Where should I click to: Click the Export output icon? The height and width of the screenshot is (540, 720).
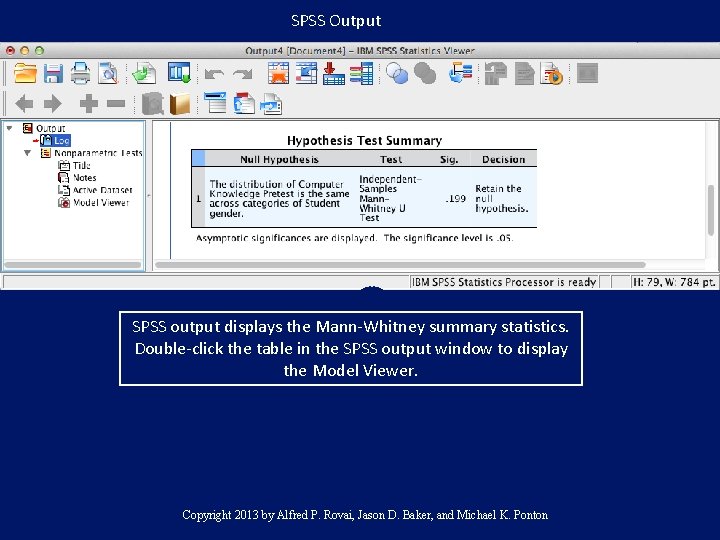coord(144,73)
